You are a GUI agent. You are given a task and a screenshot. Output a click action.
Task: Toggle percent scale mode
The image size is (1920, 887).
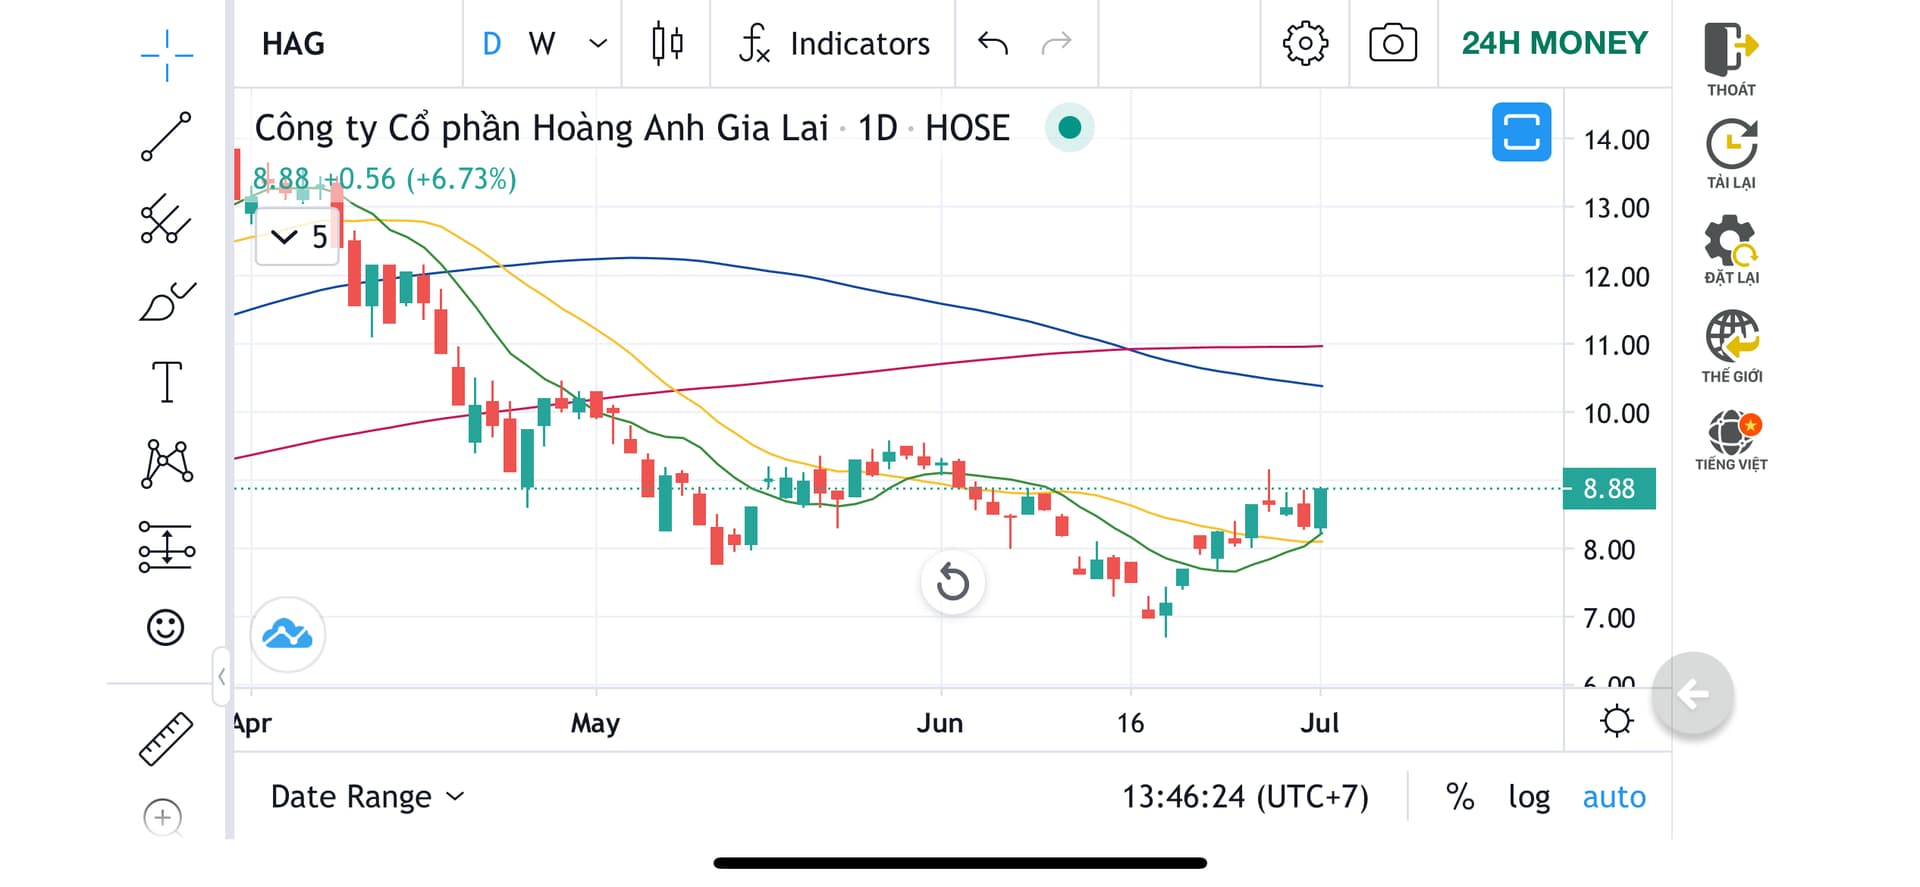point(1460,797)
